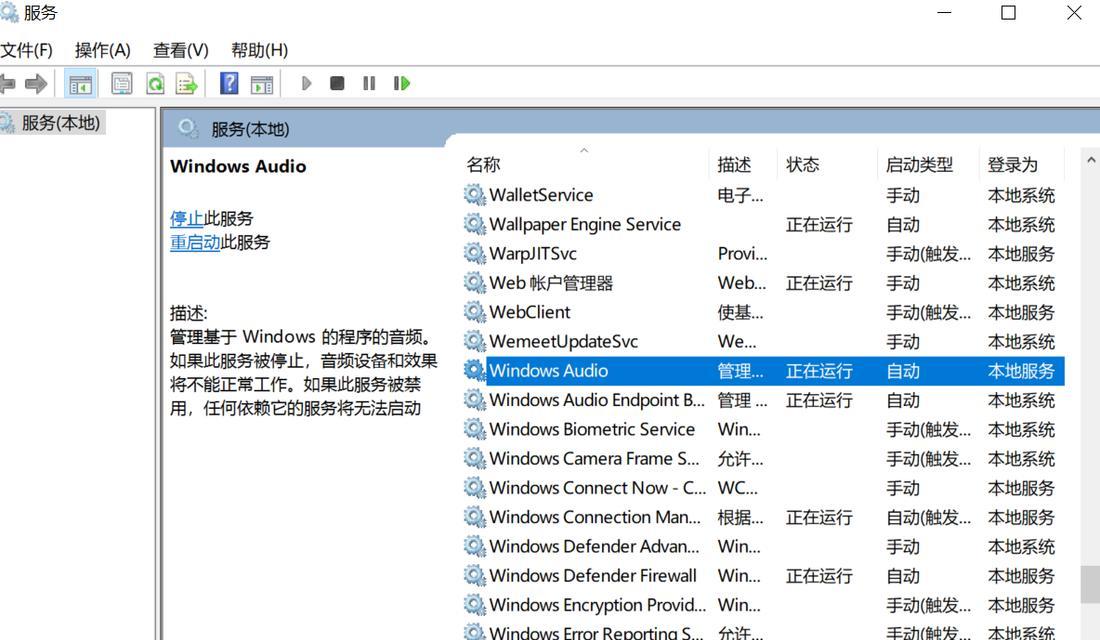Click the 停止 link to stop service

tap(187, 218)
